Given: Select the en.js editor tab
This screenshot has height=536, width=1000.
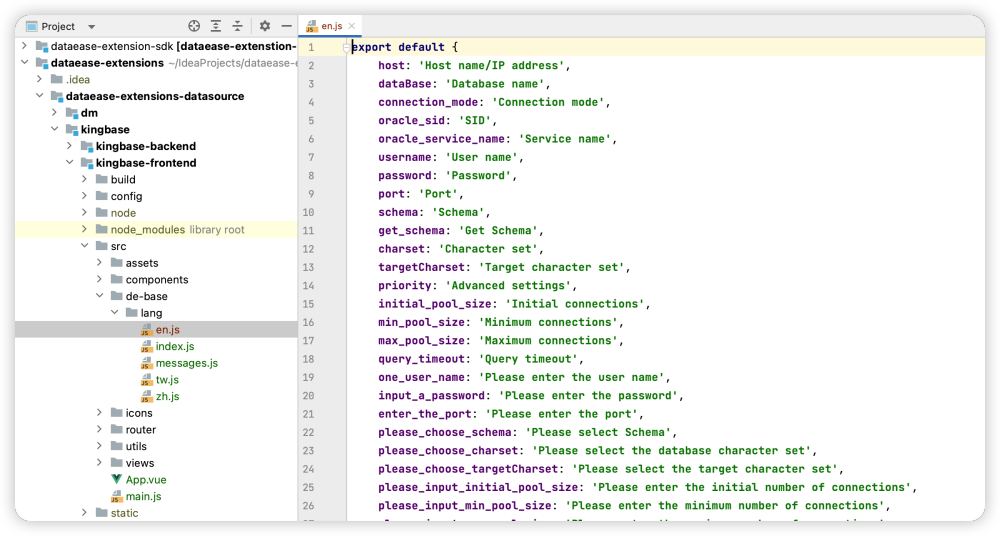Looking at the screenshot, I should (x=330, y=26).
